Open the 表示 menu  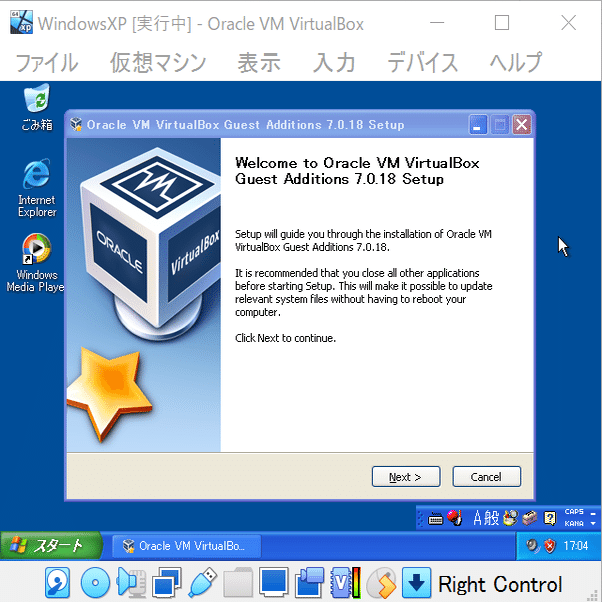pos(259,63)
